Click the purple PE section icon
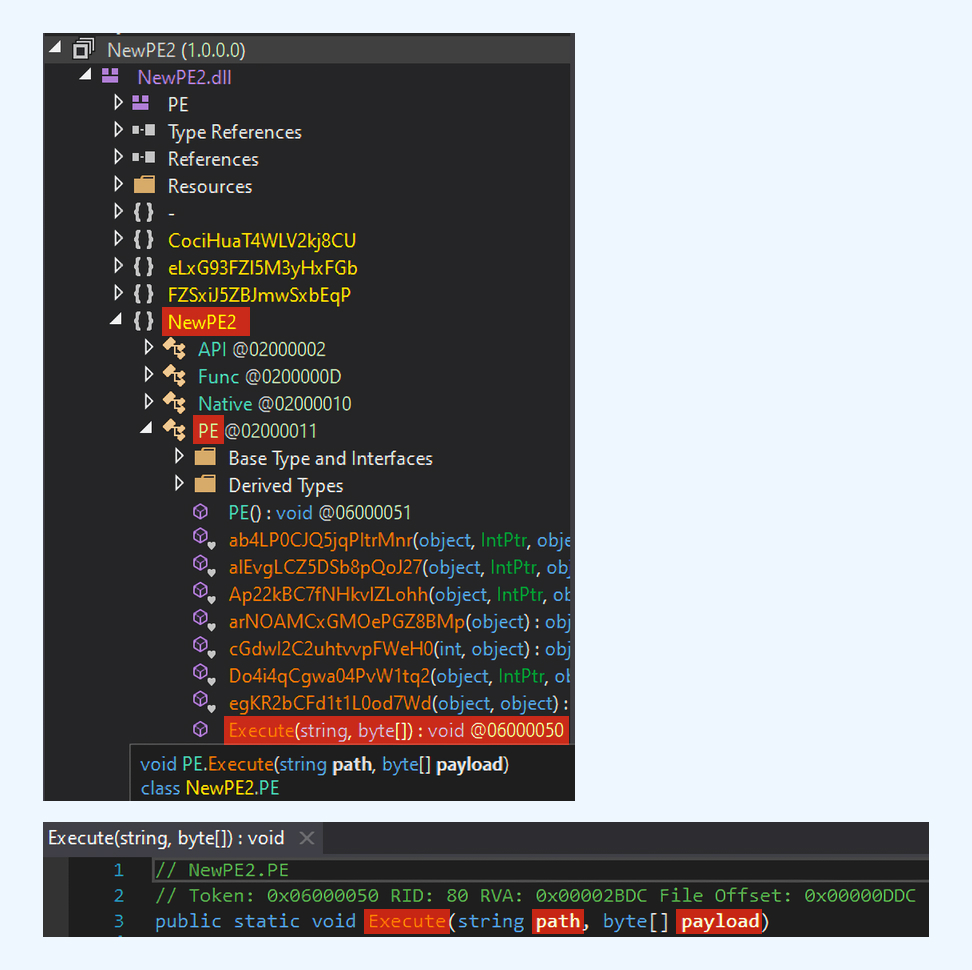The image size is (972, 970). 141,103
